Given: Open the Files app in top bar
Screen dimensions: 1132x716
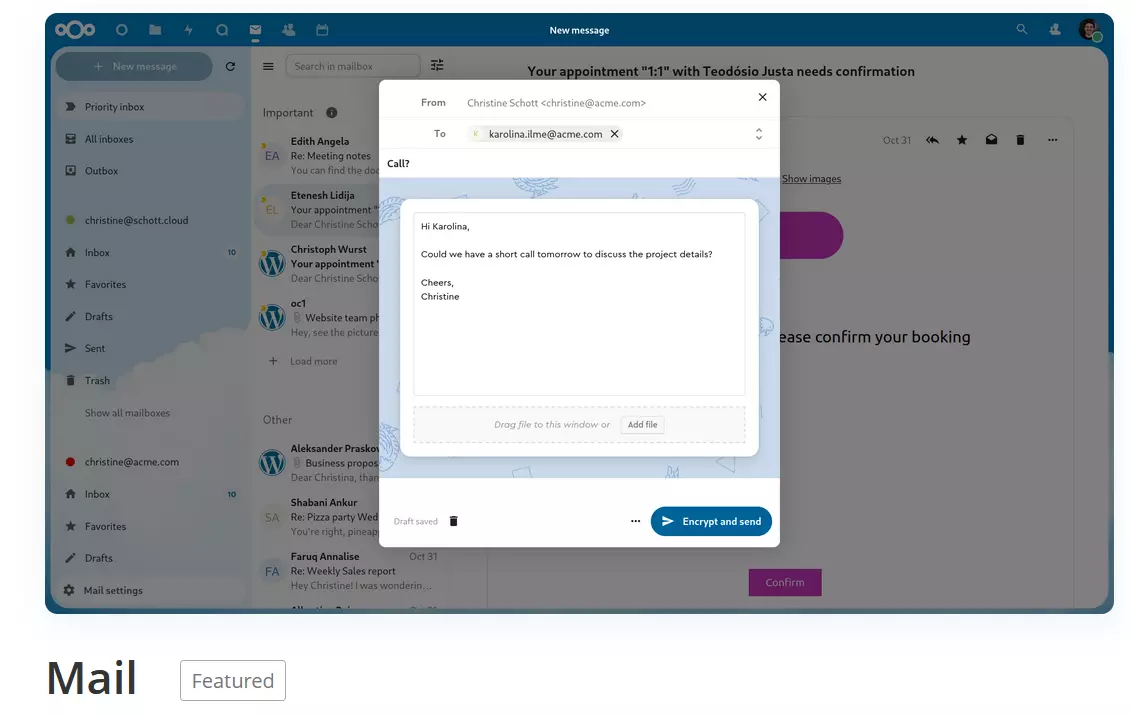Looking at the screenshot, I should point(155,30).
